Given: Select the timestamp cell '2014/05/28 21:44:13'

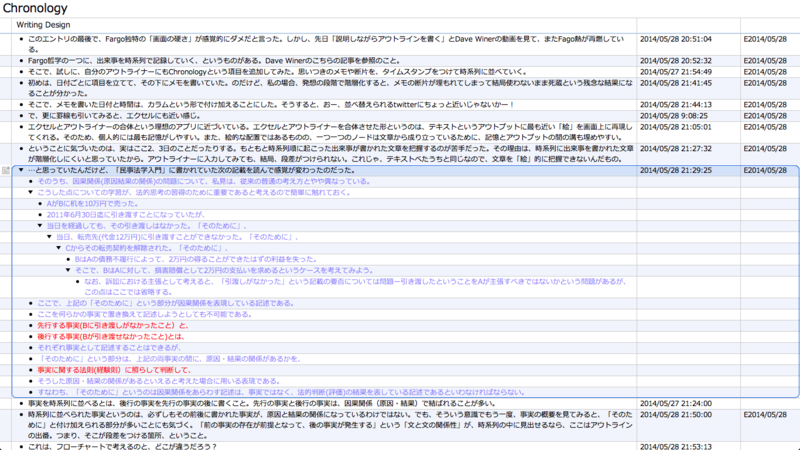Looking at the screenshot, I should 676,105.
